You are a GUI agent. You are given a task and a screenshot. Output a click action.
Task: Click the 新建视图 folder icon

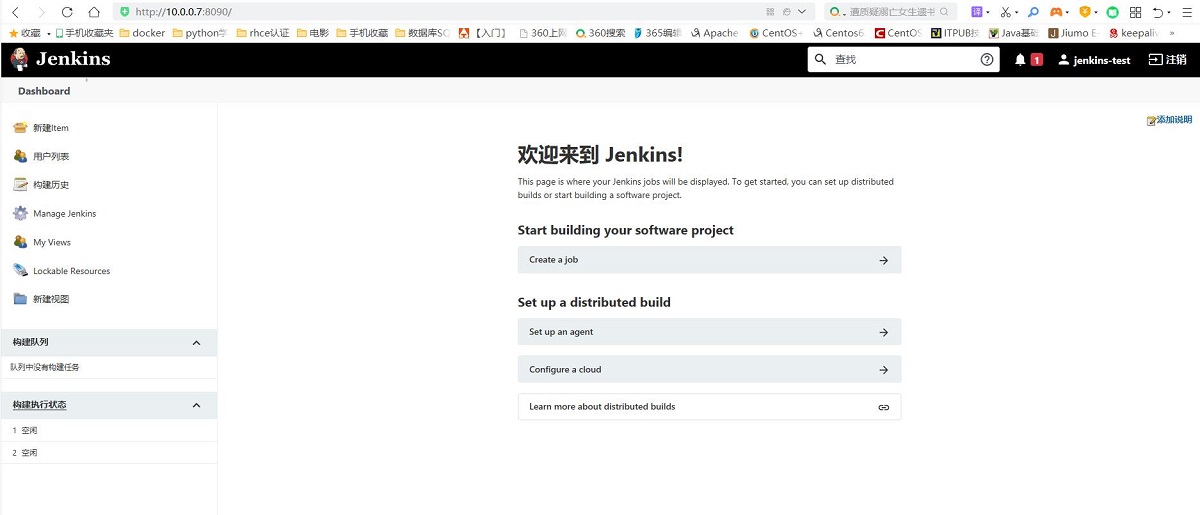tap(20, 299)
